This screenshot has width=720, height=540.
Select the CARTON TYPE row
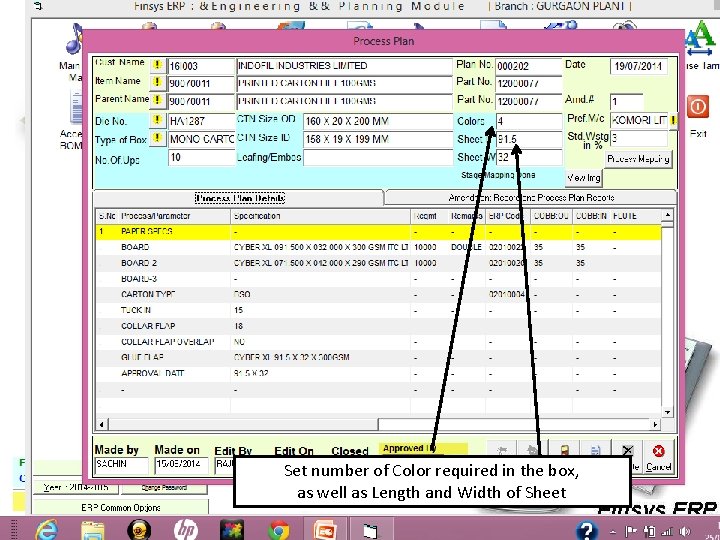(x=378, y=294)
